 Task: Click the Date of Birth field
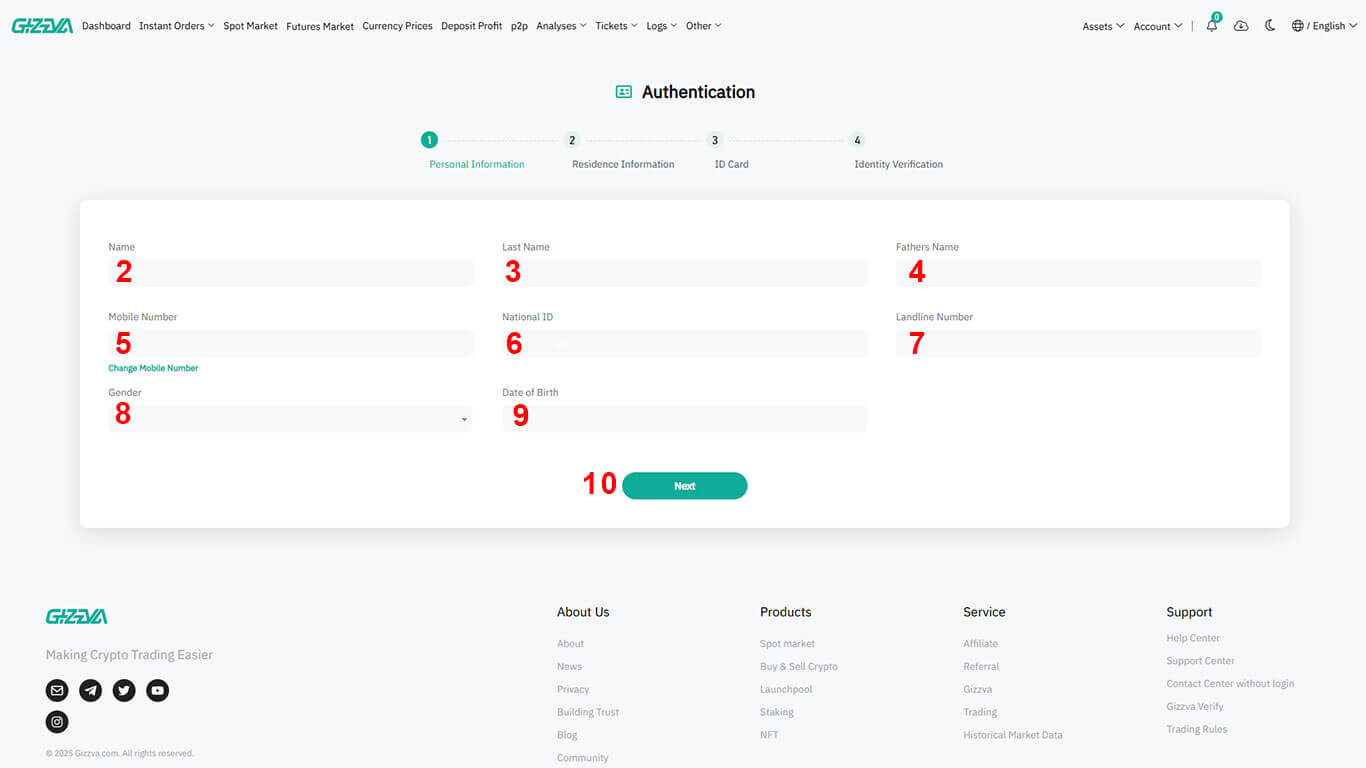click(684, 419)
